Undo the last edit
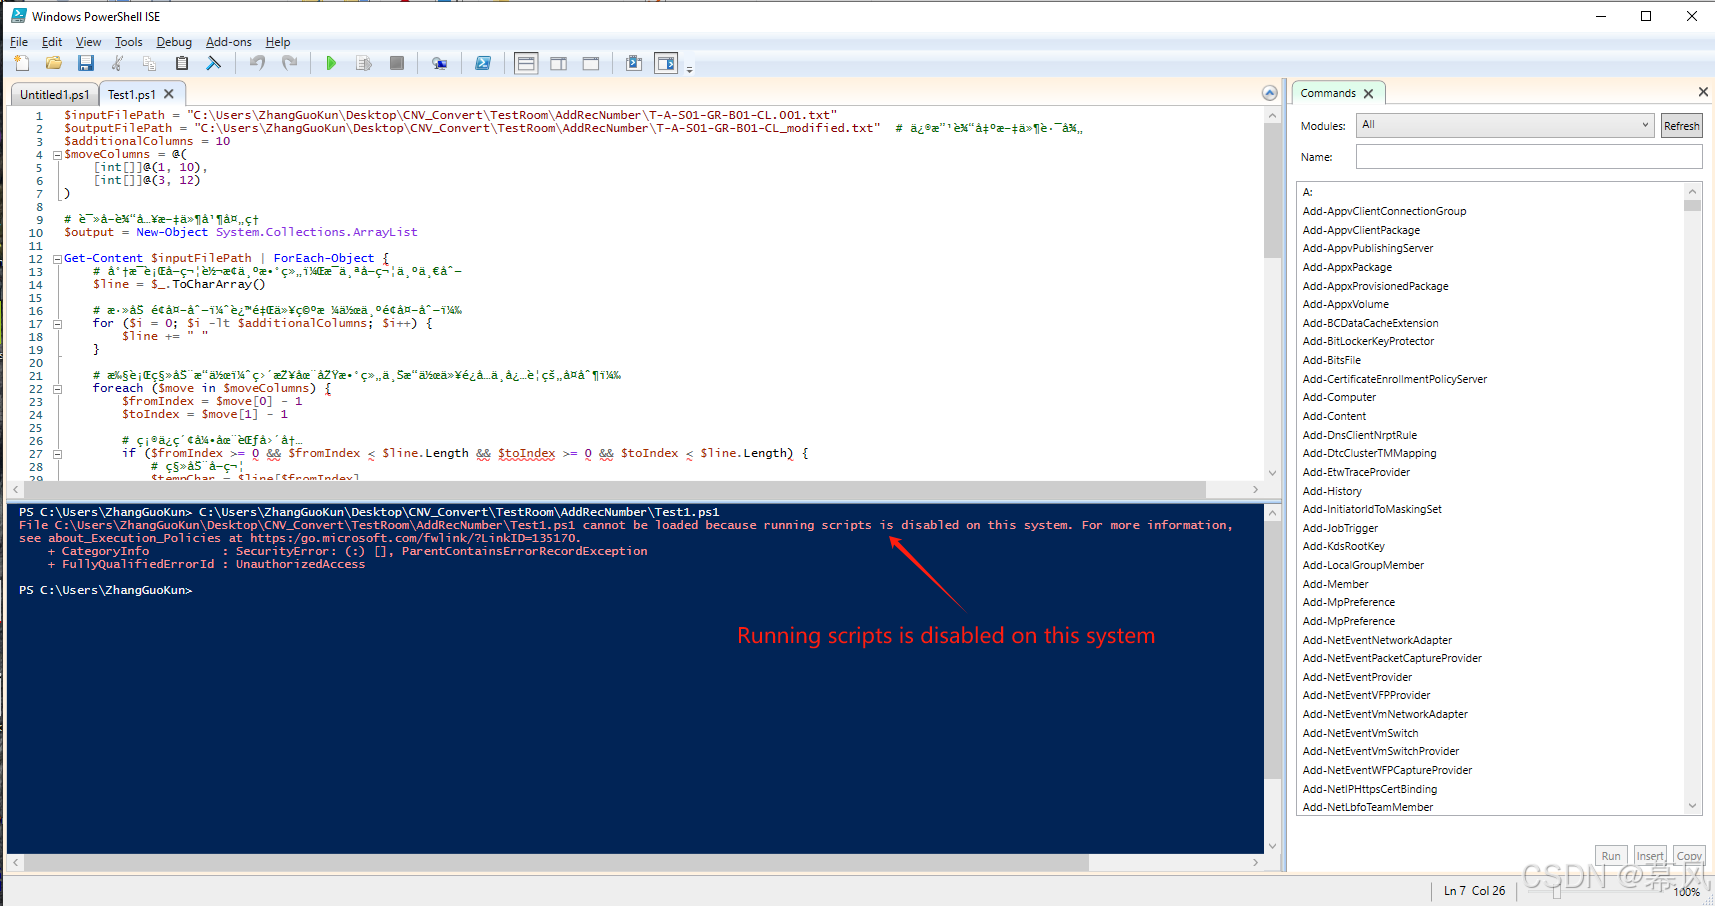The image size is (1715, 906). (257, 63)
